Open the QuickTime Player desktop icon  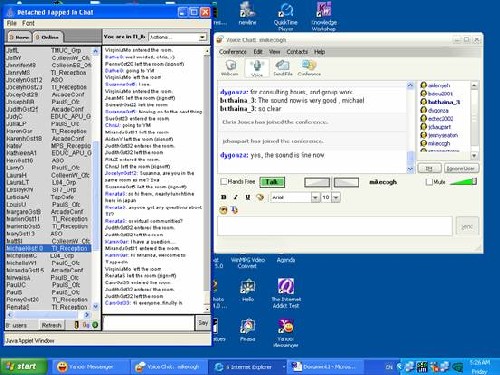pyautogui.click(x=286, y=17)
